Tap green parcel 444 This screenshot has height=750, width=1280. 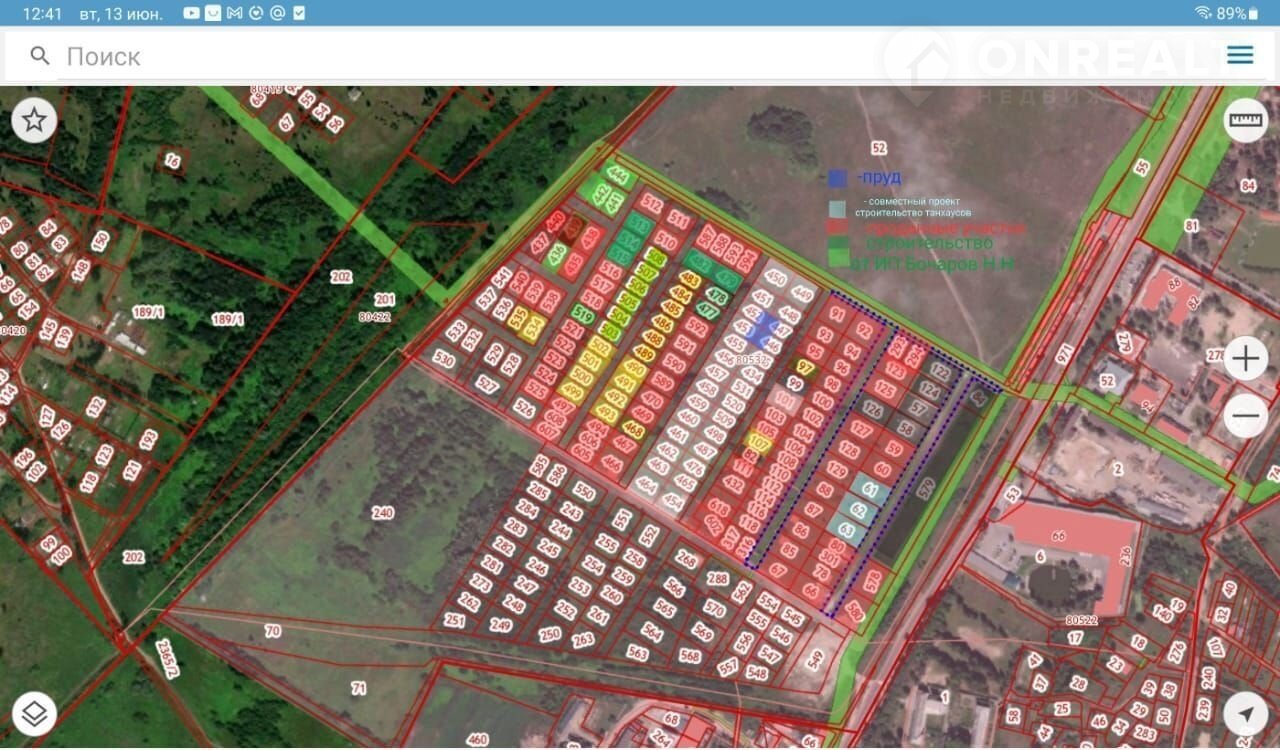coord(618,177)
